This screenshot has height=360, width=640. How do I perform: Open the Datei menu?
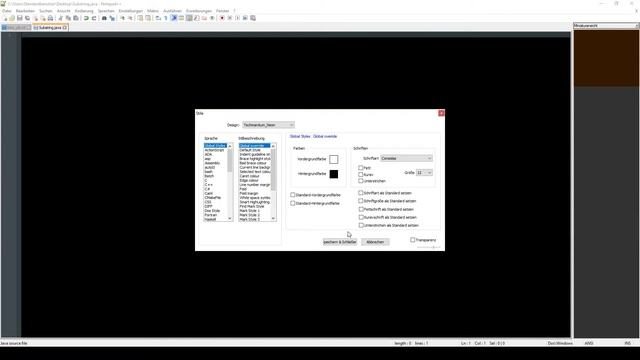click(x=7, y=11)
